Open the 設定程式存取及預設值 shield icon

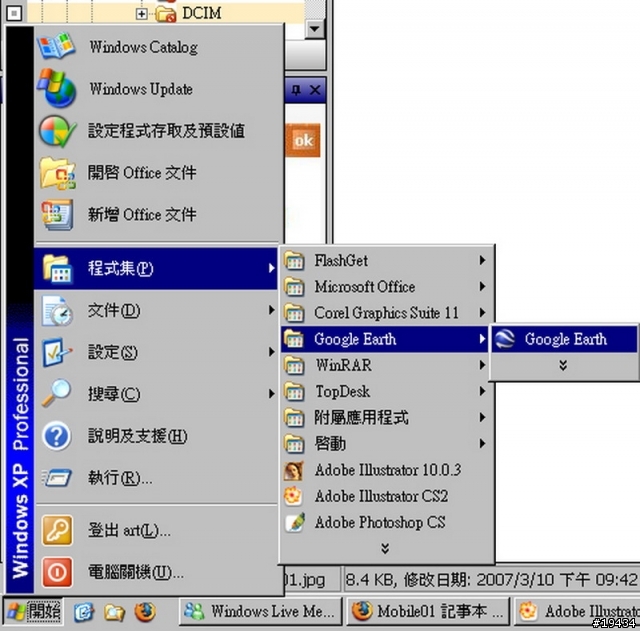57,131
